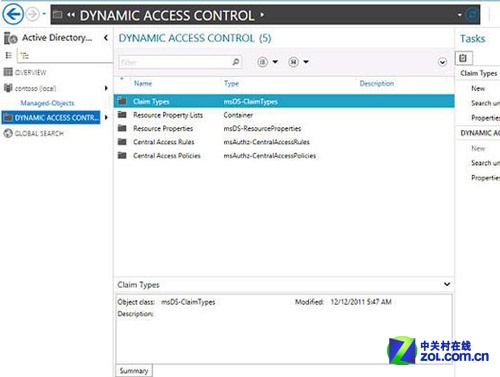Click New under Claim Types tasks
The height and width of the screenshot is (377, 500).
(478, 88)
